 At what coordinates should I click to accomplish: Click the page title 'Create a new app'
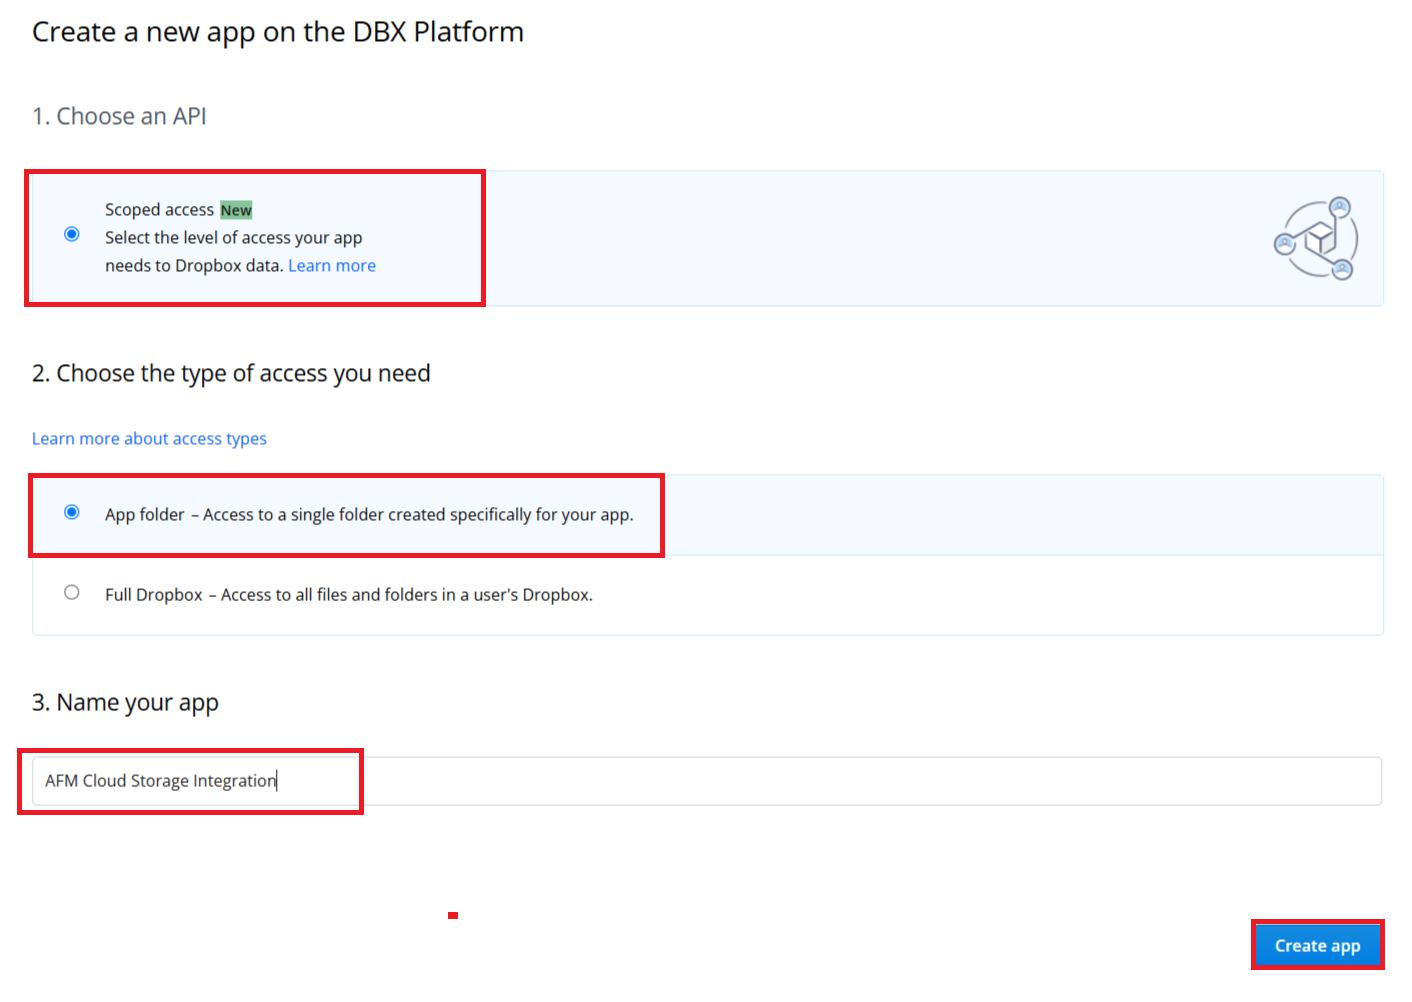(277, 32)
